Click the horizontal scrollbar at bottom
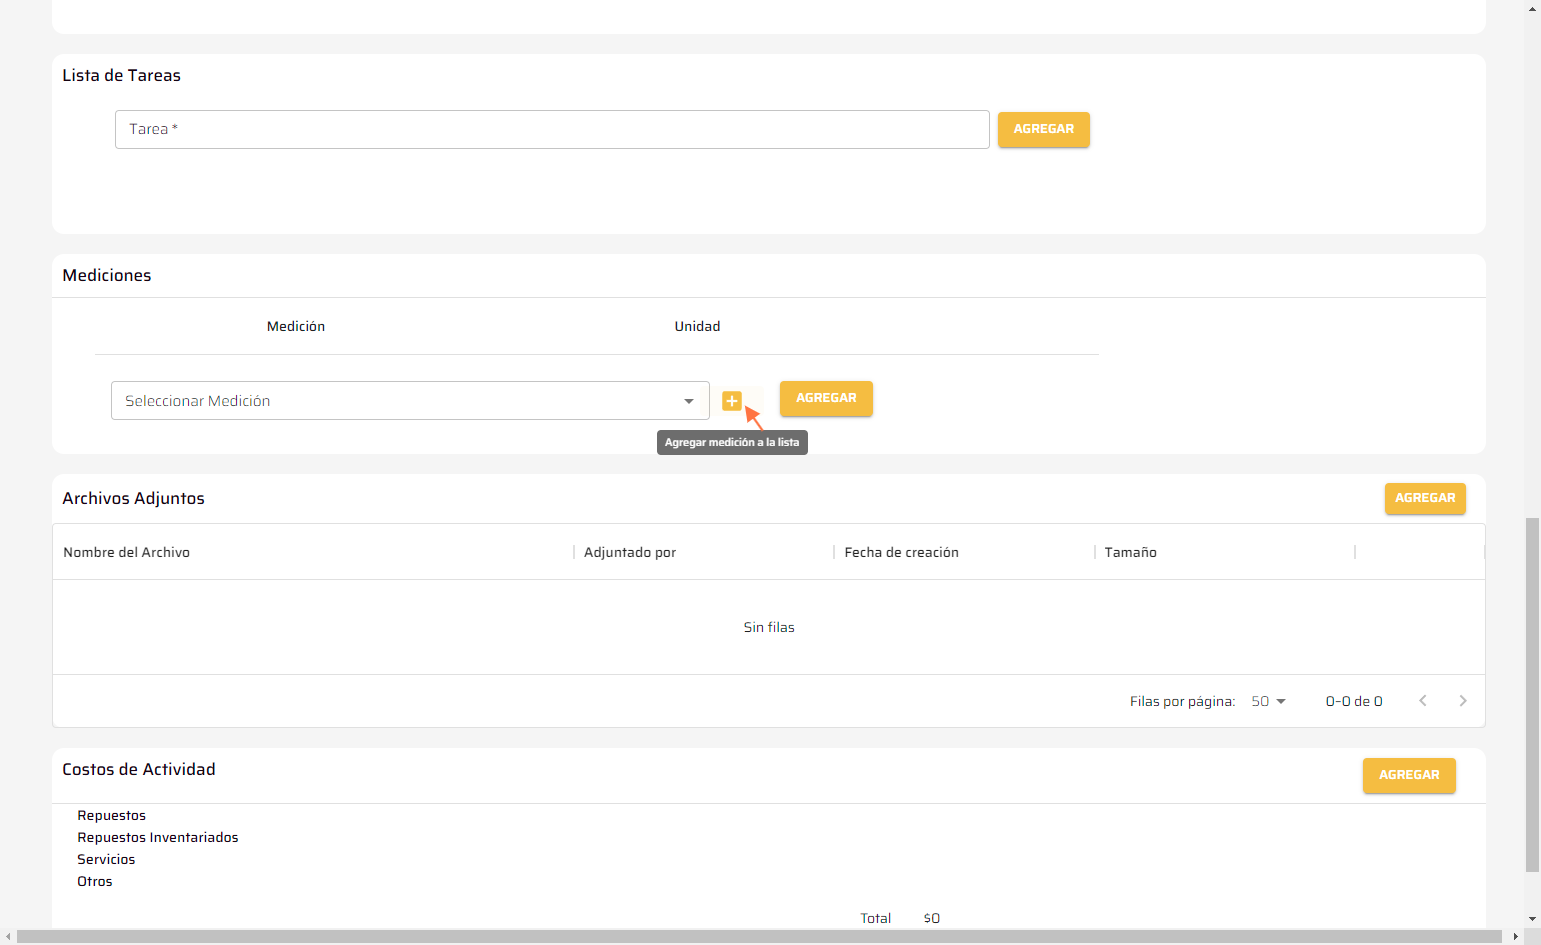1541x945 pixels. pos(760,937)
